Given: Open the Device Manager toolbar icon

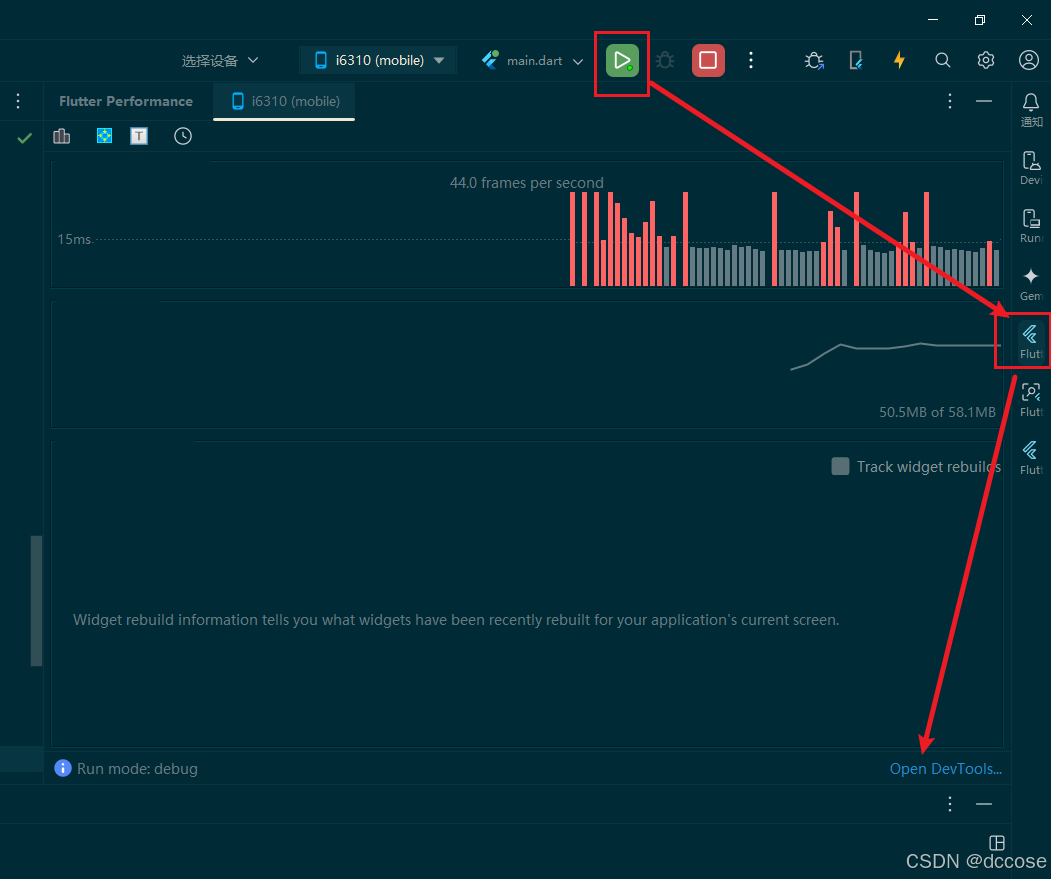Looking at the screenshot, I should (x=856, y=60).
